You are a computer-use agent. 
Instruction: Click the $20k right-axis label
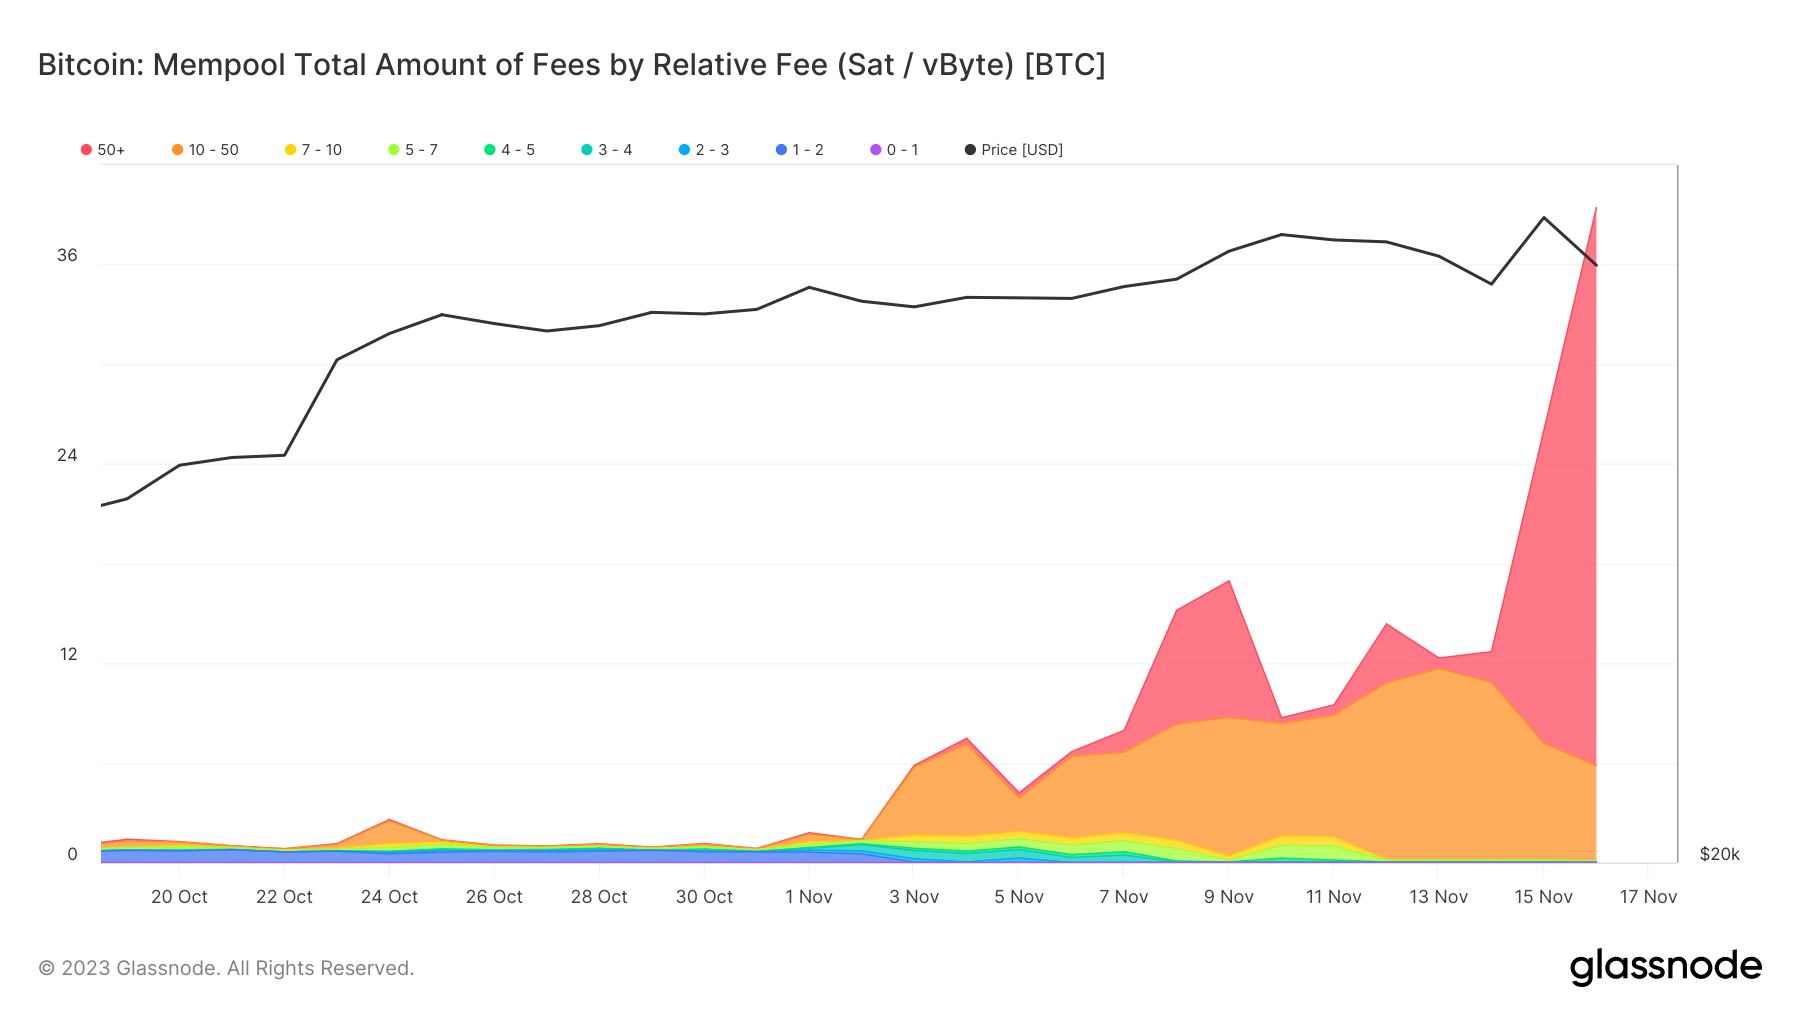(x=1720, y=855)
